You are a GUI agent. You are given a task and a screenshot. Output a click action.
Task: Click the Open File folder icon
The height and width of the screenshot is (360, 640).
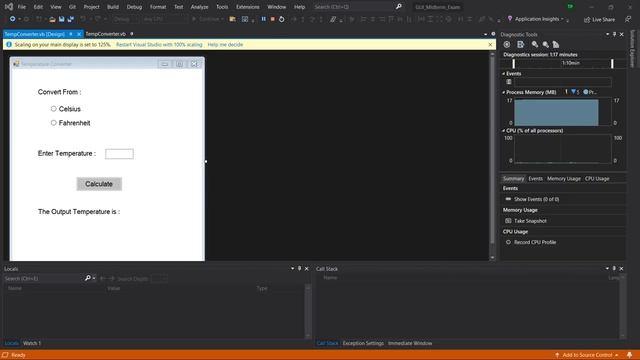[x=52, y=19]
